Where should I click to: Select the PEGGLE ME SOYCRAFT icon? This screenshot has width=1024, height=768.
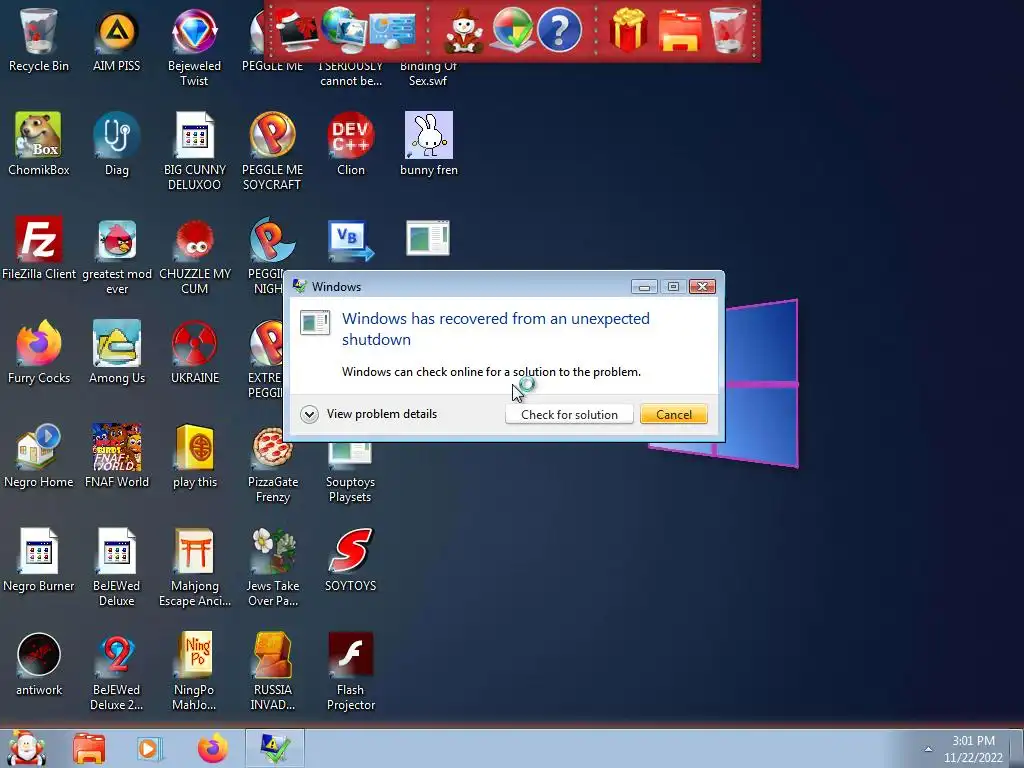point(272,152)
